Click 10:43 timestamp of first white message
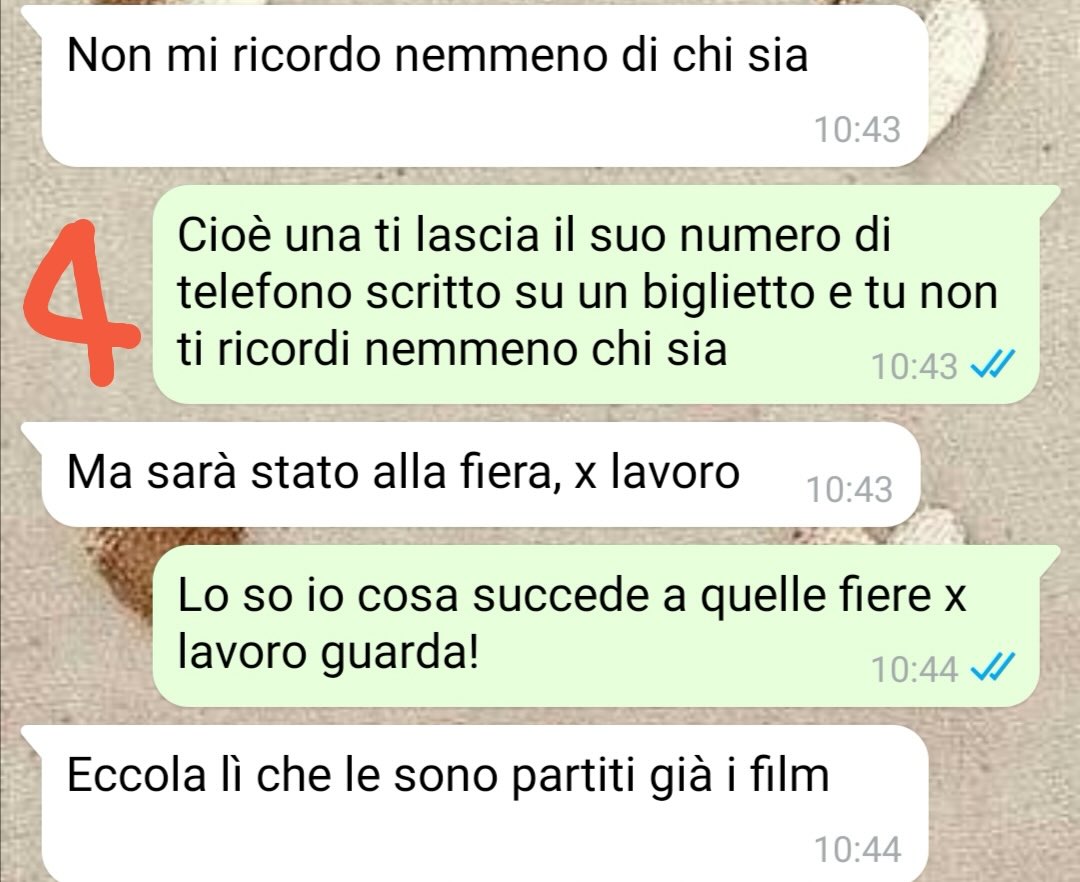The width and height of the screenshot is (1080, 882). [858, 129]
